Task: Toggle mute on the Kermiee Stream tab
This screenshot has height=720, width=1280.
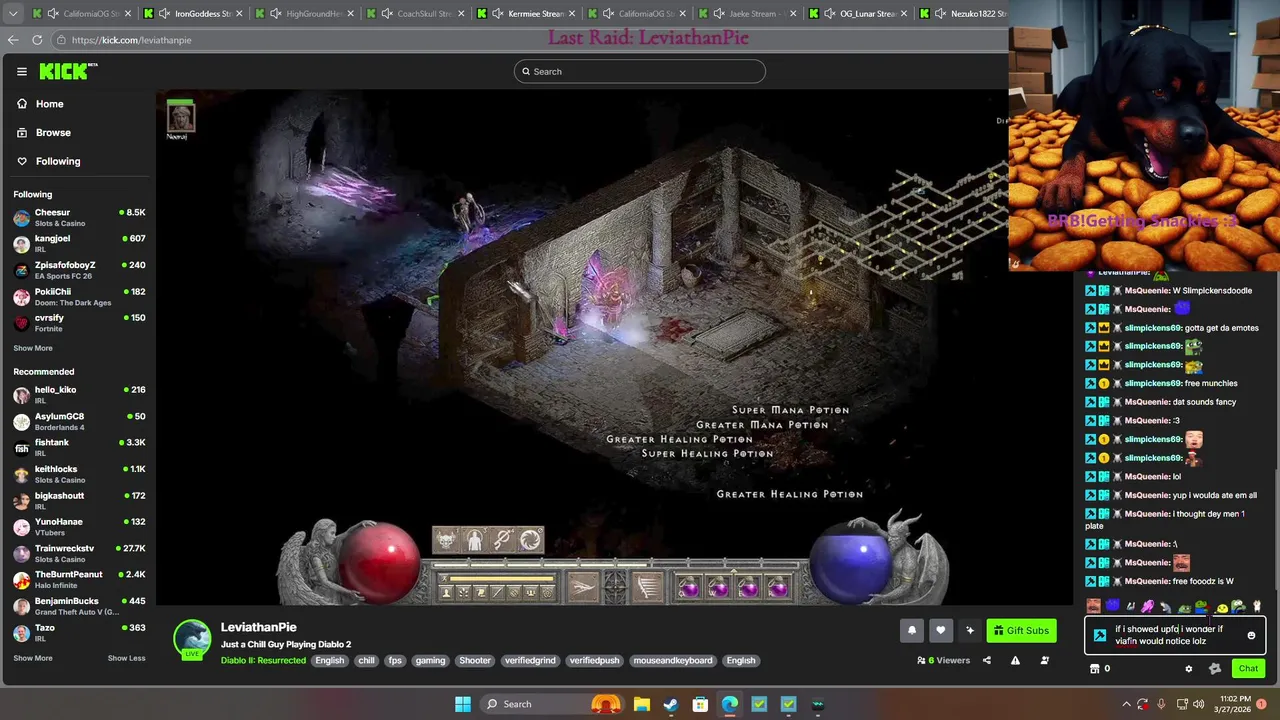Action: pos(497,14)
